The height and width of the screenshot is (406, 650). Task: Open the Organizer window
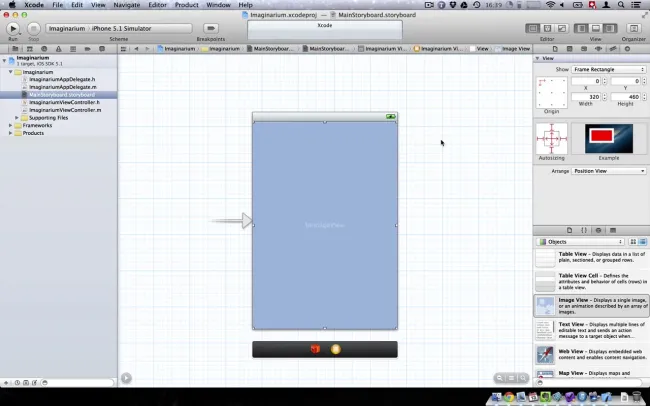pos(633,28)
